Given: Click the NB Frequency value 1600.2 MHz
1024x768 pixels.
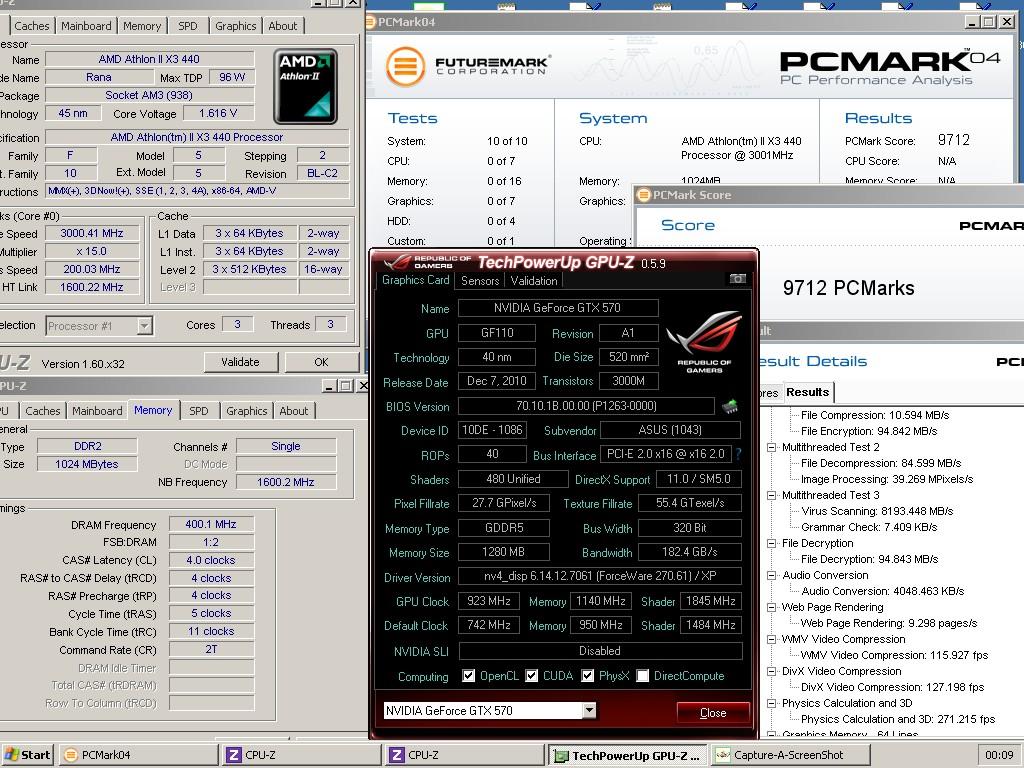Looking at the screenshot, I should tap(285, 482).
